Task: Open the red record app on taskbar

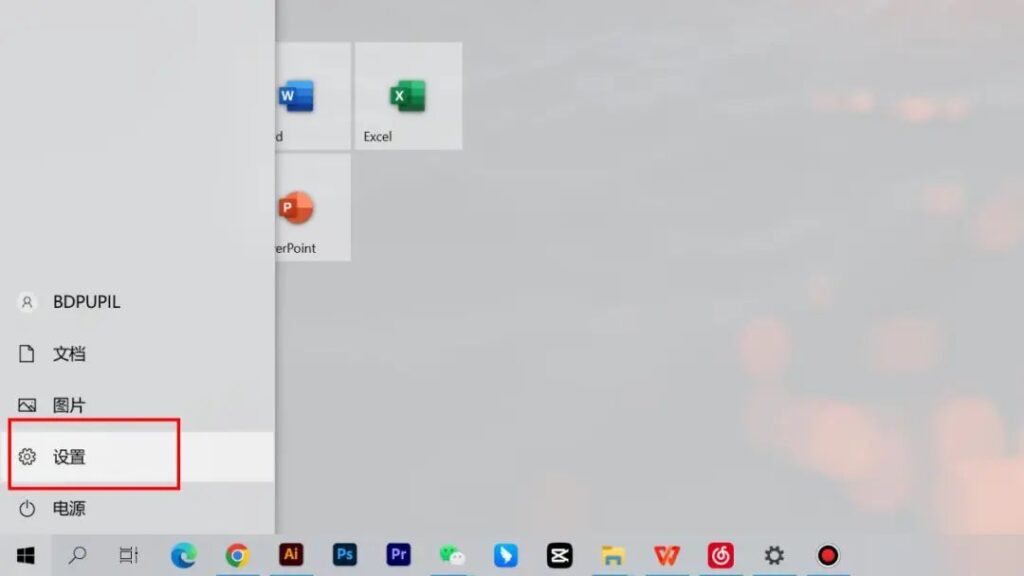Action: (827, 556)
